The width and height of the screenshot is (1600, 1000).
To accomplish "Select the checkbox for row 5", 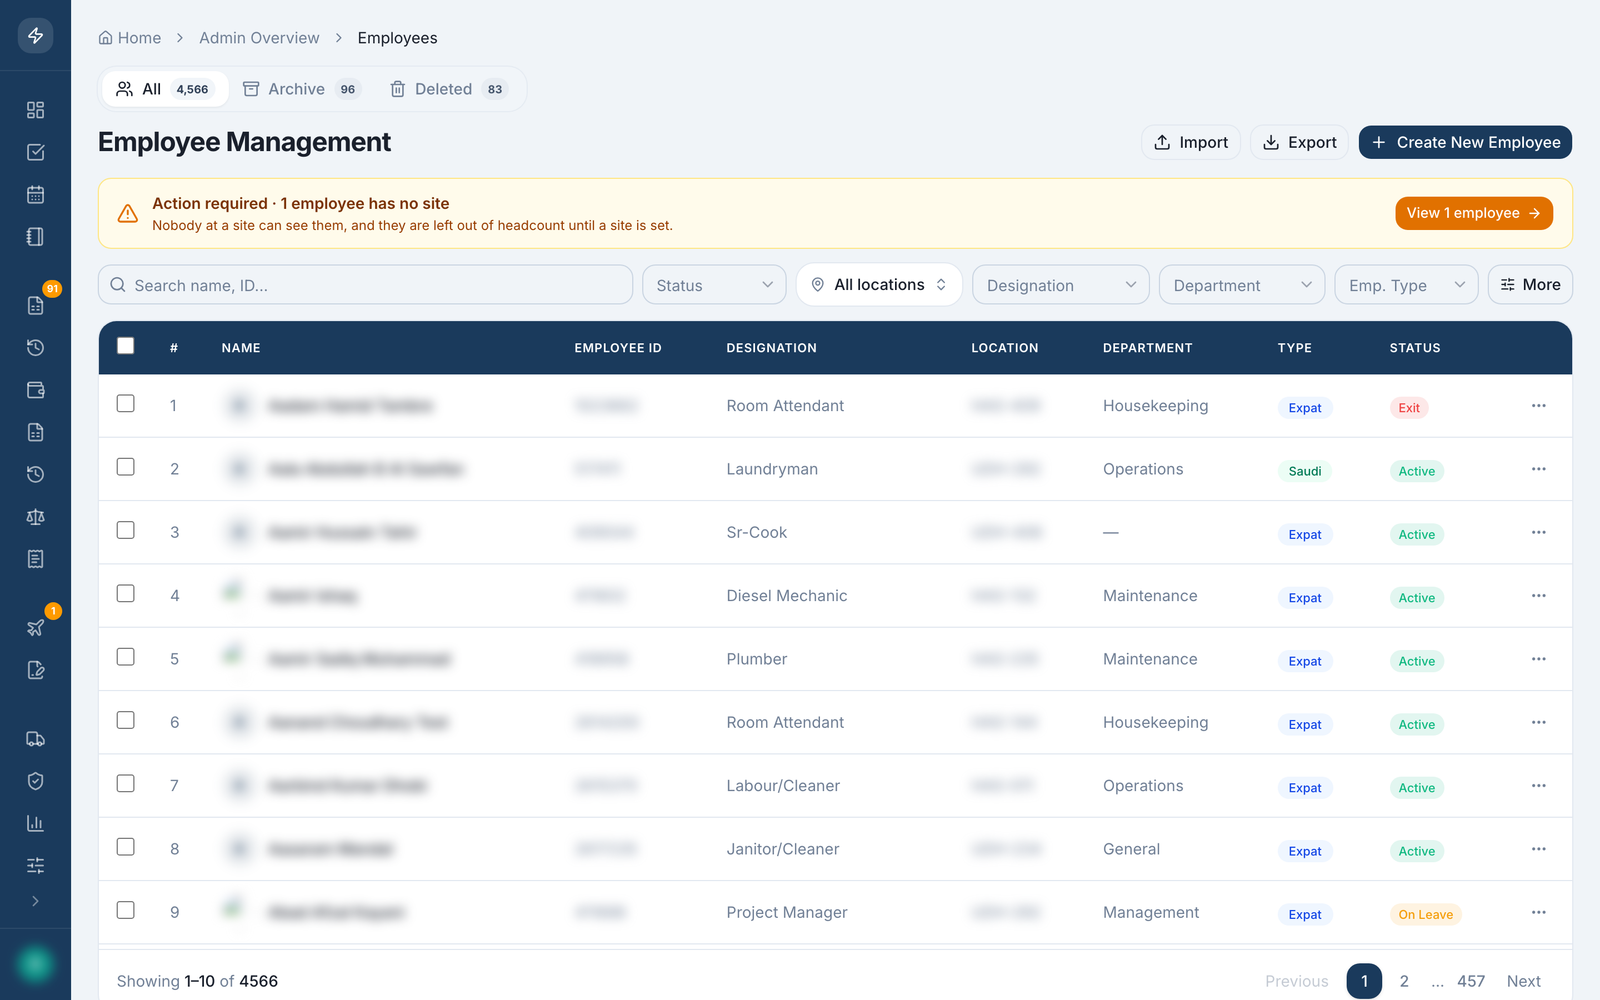I will pos(125,657).
